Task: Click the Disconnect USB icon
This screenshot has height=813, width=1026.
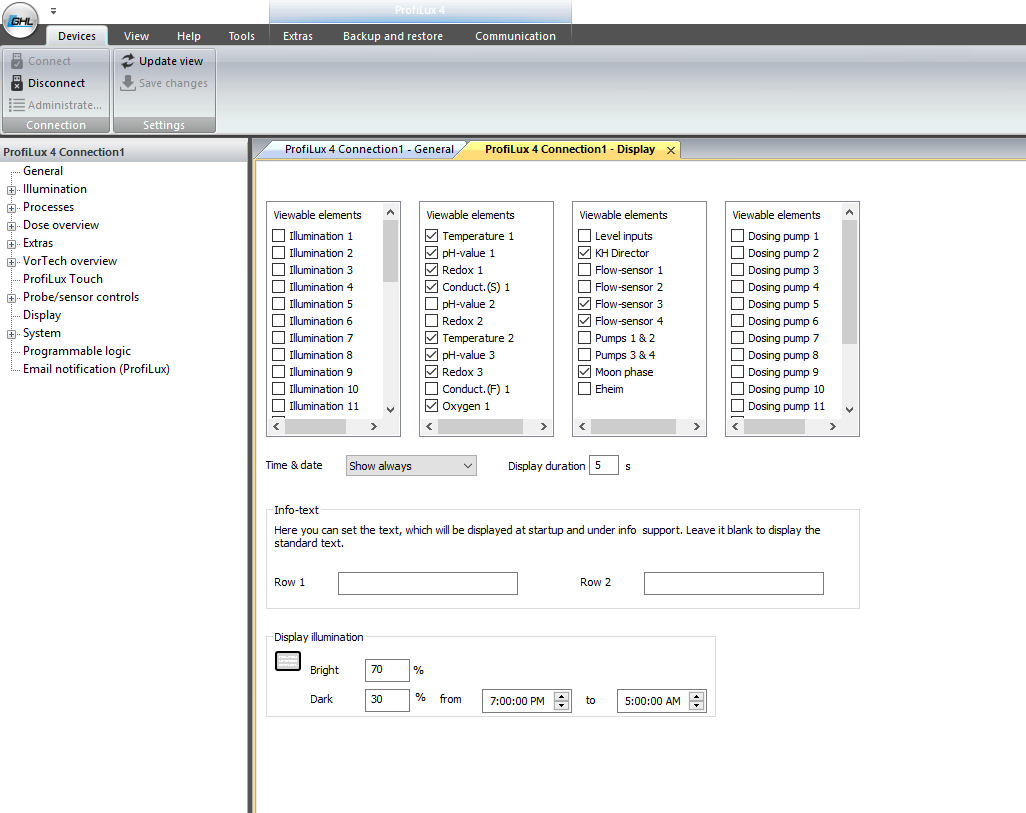Action: click(17, 83)
